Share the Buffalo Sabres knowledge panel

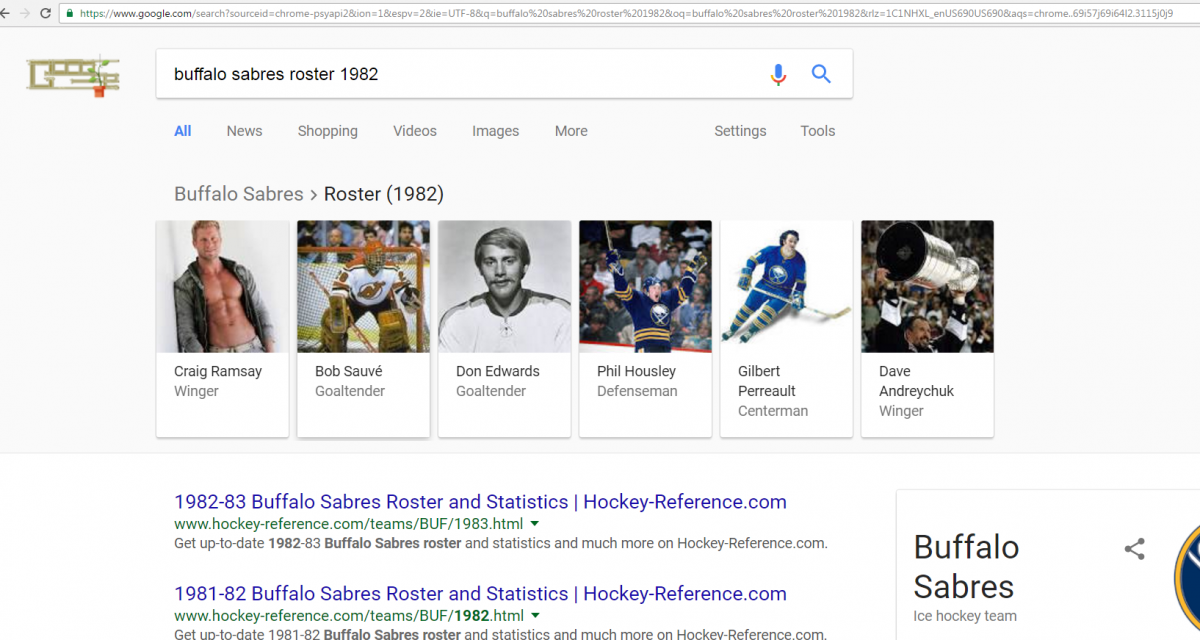click(1134, 549)
